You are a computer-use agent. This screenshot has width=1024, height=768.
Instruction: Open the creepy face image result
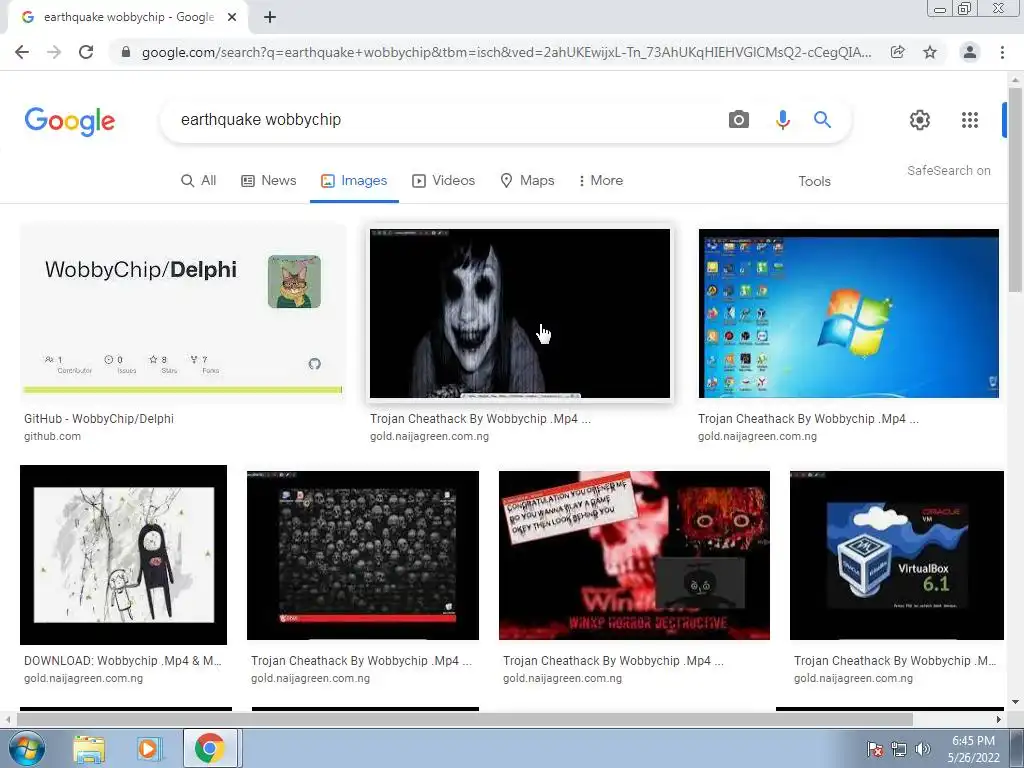[x=520, y=313]
